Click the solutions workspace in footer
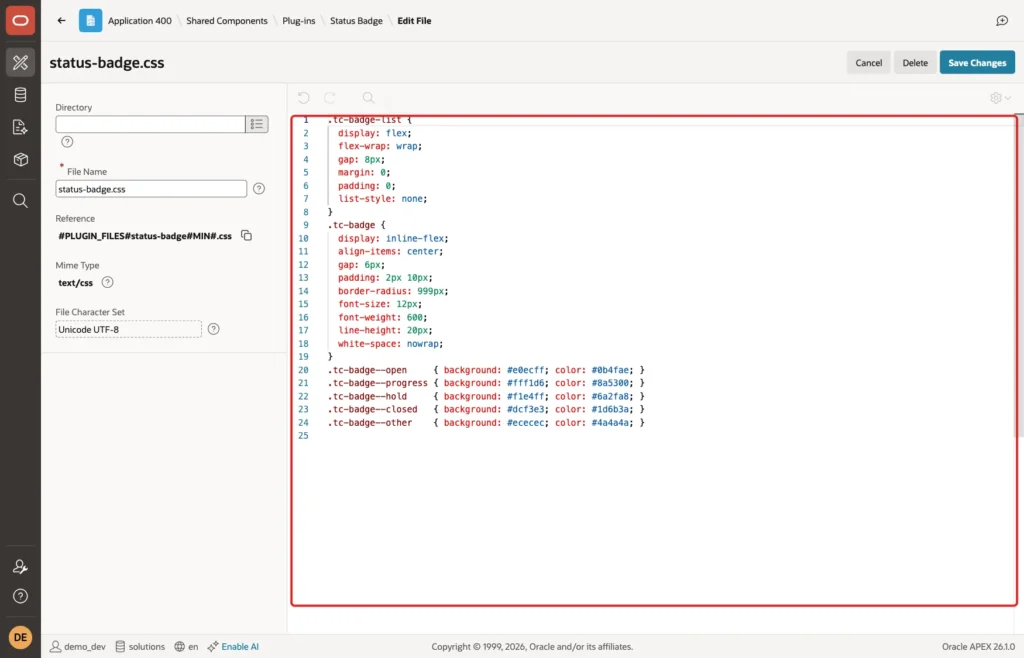The height and width of the screenshot is (658, 1024). point(140,646)
